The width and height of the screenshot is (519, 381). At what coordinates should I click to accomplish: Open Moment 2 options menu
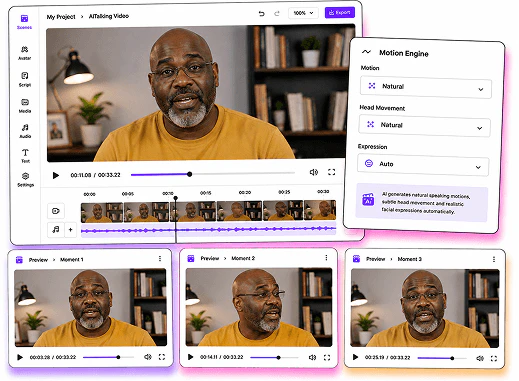coord(326,258)
